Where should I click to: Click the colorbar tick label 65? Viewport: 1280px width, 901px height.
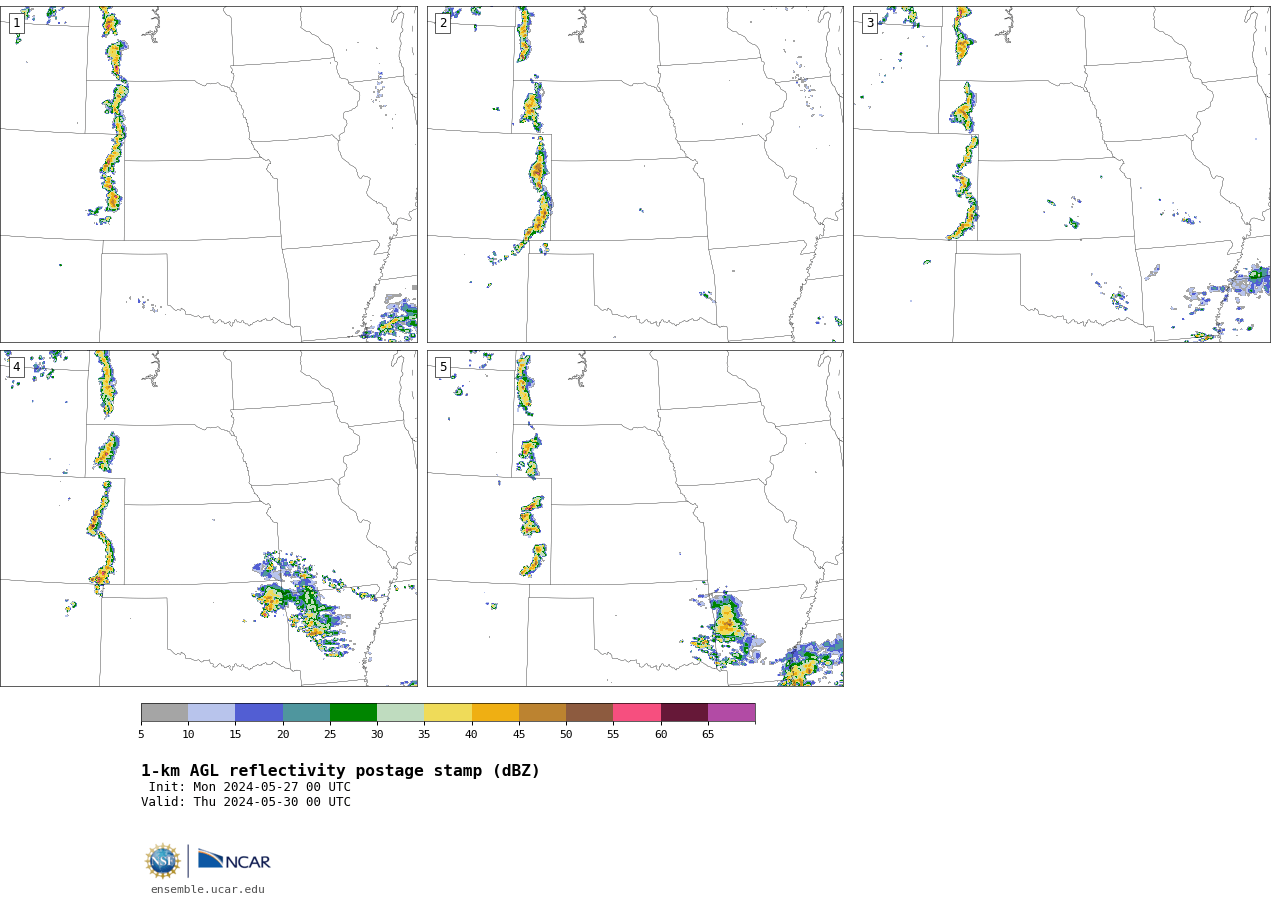coord(708,735)
